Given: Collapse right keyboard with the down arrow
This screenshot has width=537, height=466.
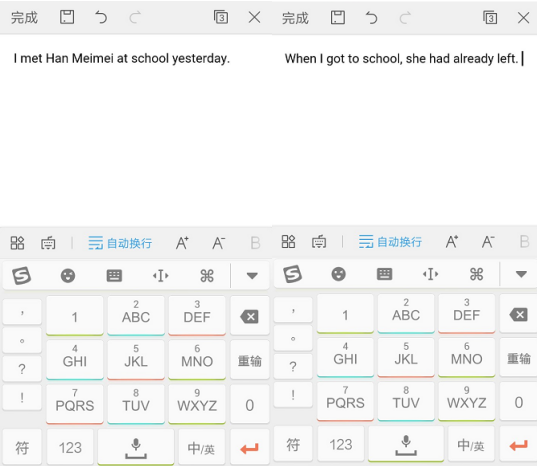Looking at the screenshot, I should [x=521, y=274].
